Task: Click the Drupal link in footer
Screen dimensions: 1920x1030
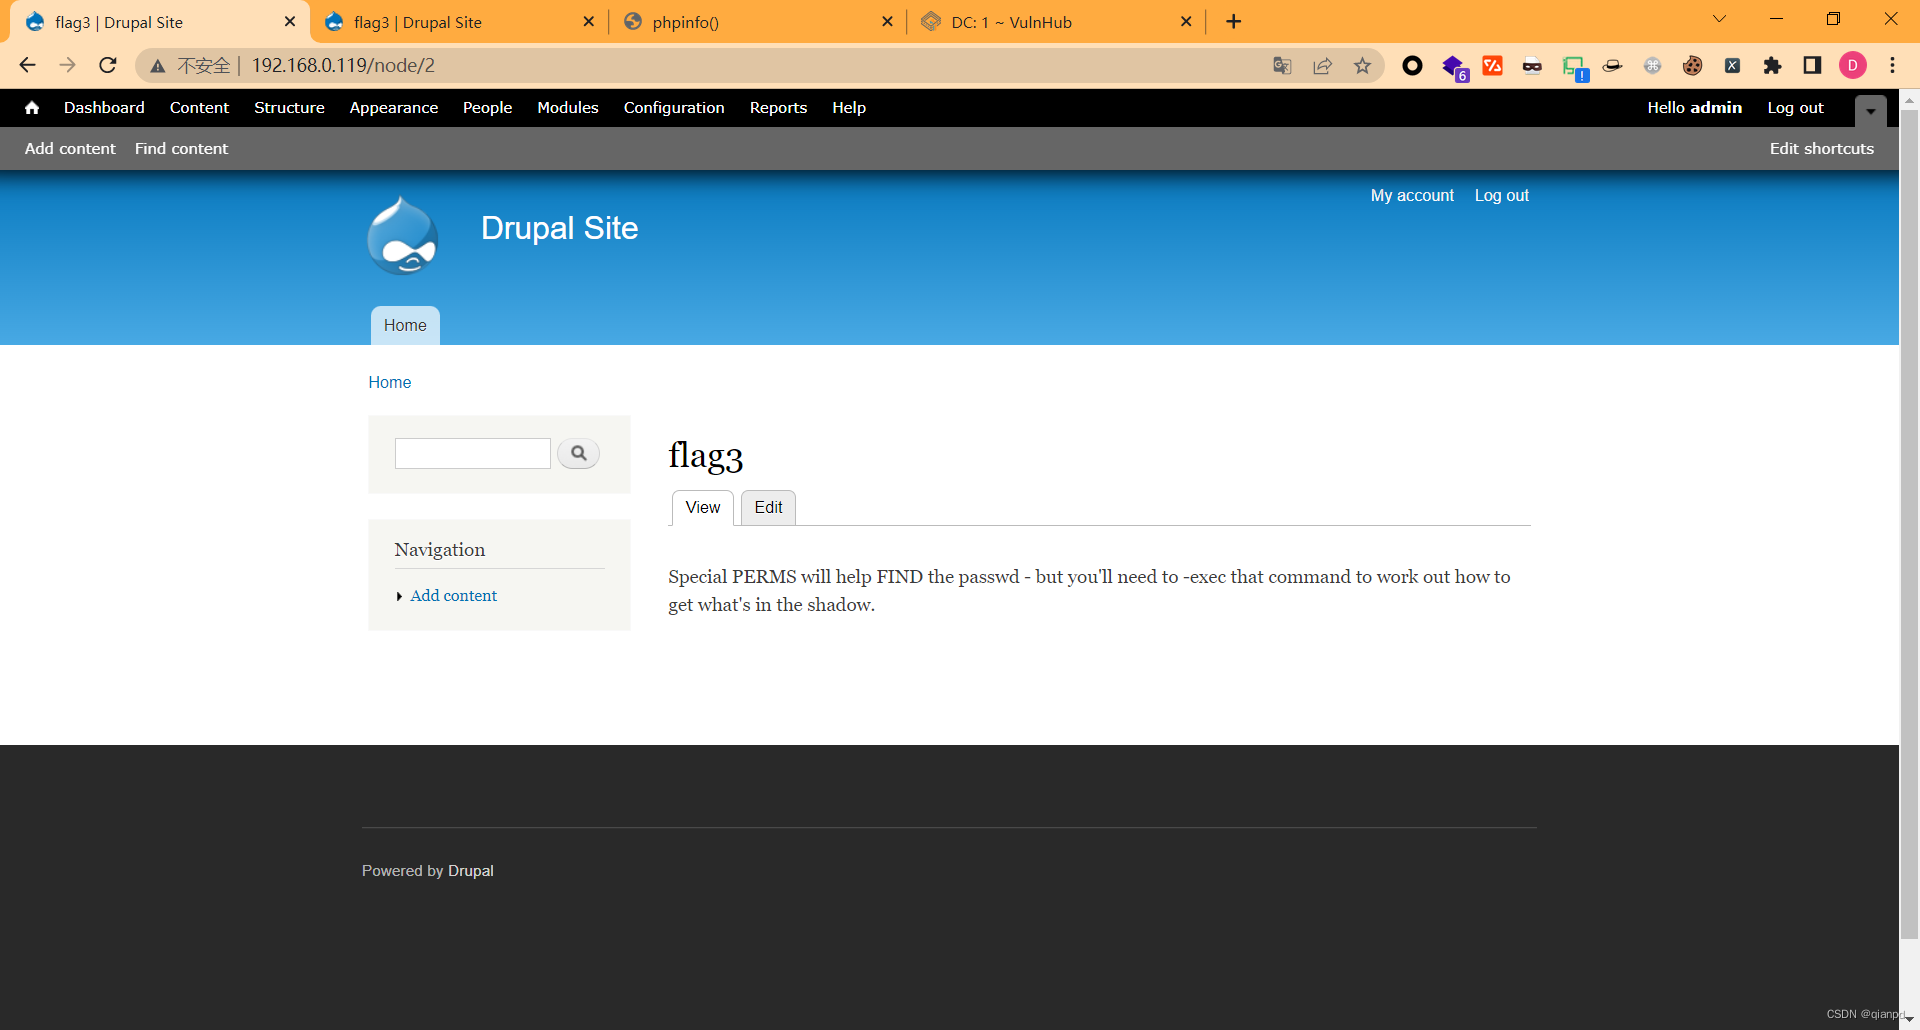Action: 470,871
